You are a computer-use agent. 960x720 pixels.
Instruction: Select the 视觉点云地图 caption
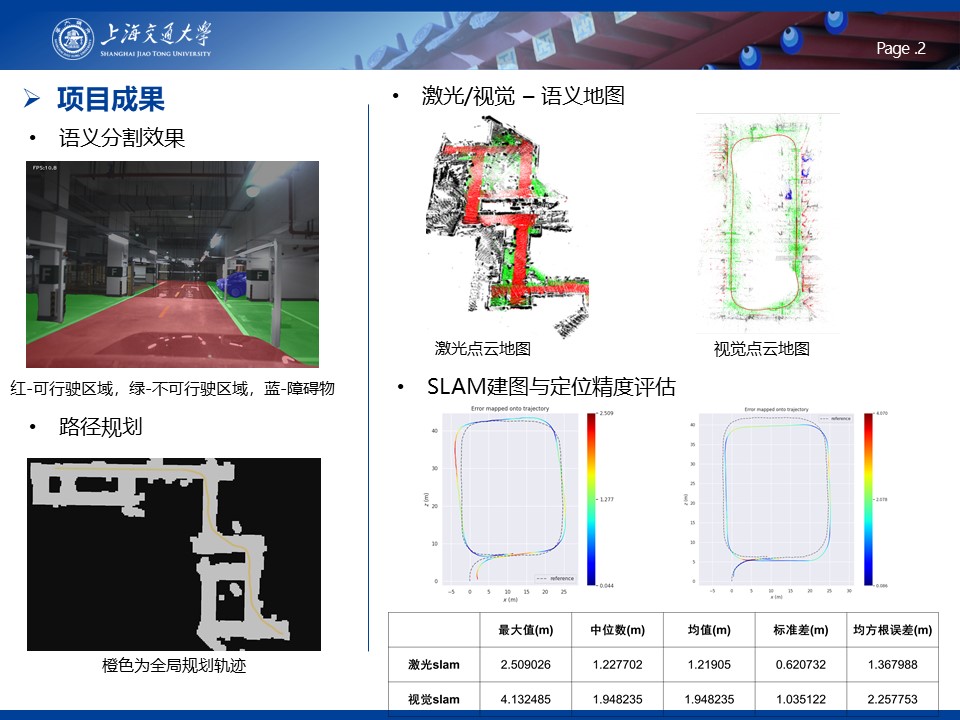click(x=761, y=348)
